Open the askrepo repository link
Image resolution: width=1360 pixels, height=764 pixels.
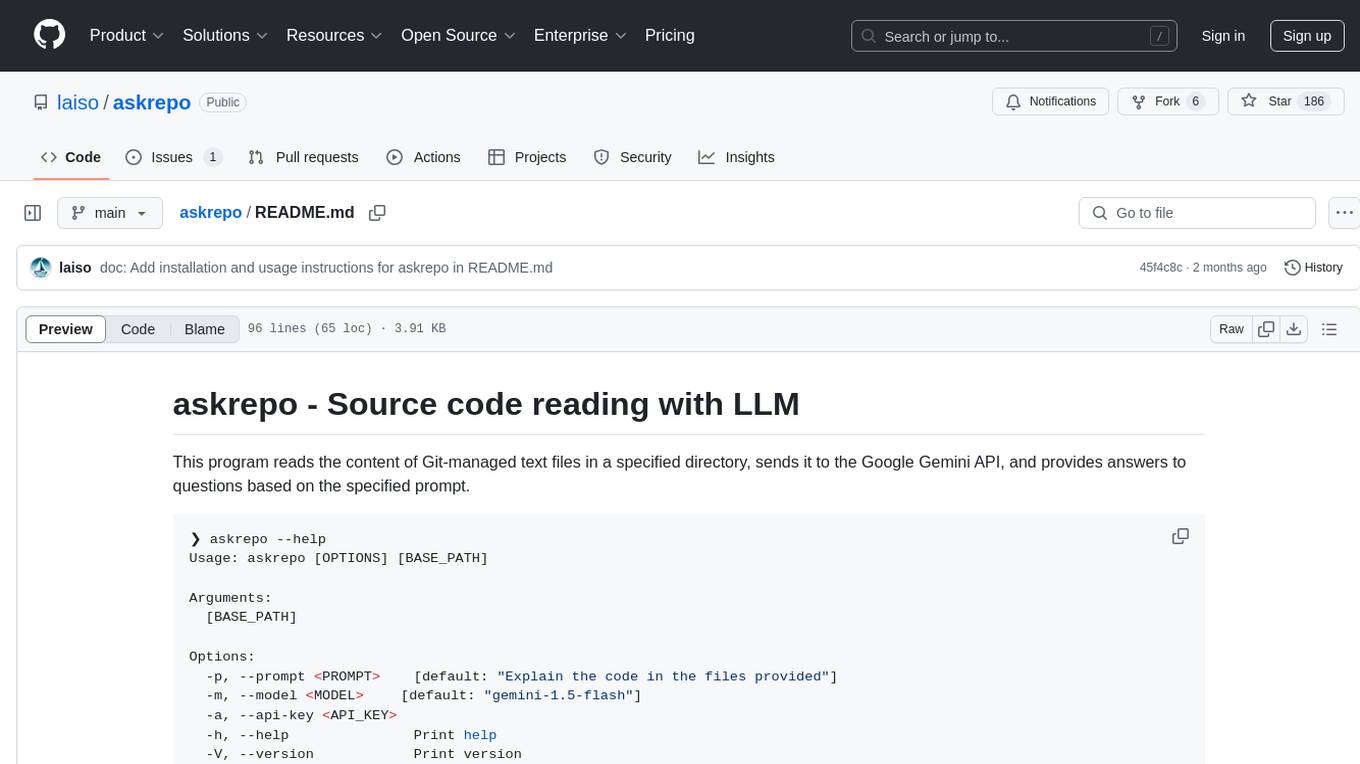pyautogui.click(x=152, y=102)
